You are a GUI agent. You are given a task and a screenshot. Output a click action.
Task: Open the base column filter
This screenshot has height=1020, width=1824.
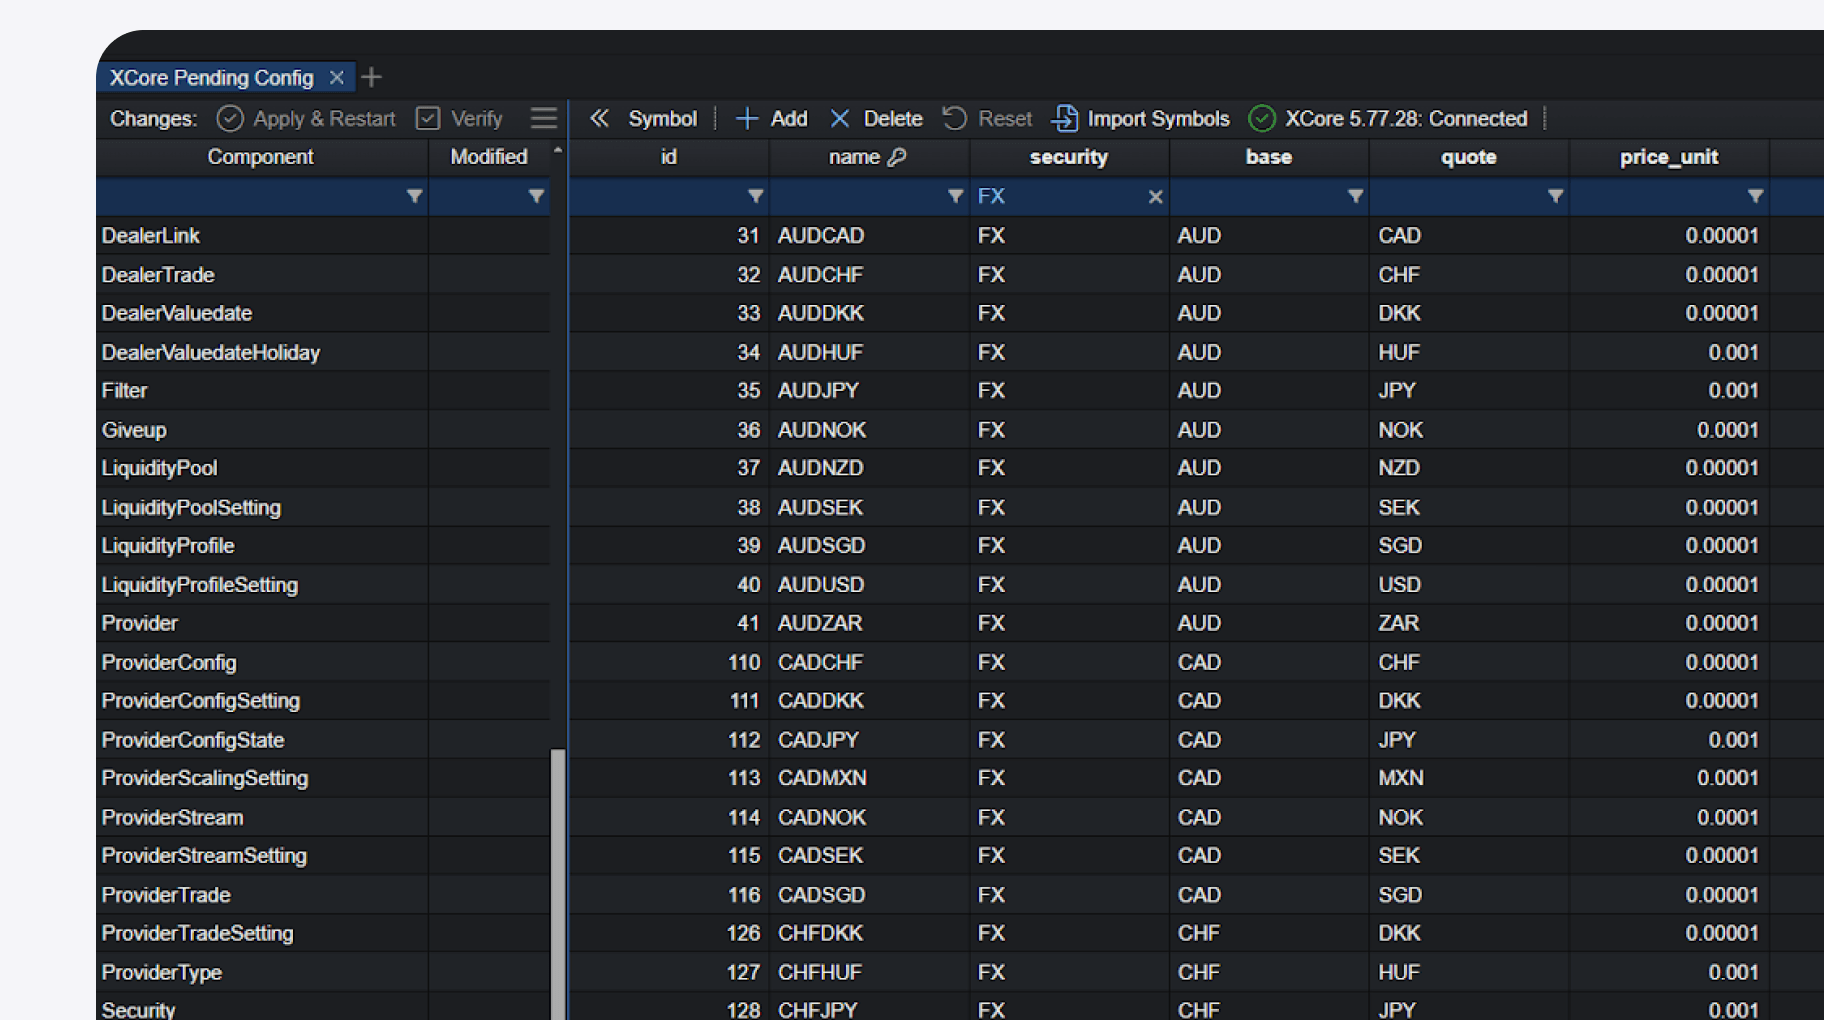(x=1355, y=196)
